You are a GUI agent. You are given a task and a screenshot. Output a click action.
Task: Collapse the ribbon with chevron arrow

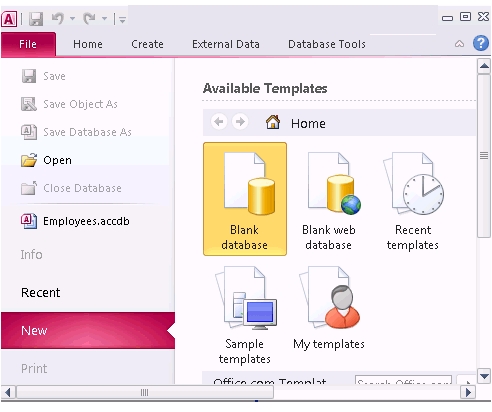click(x=459, y=44)
